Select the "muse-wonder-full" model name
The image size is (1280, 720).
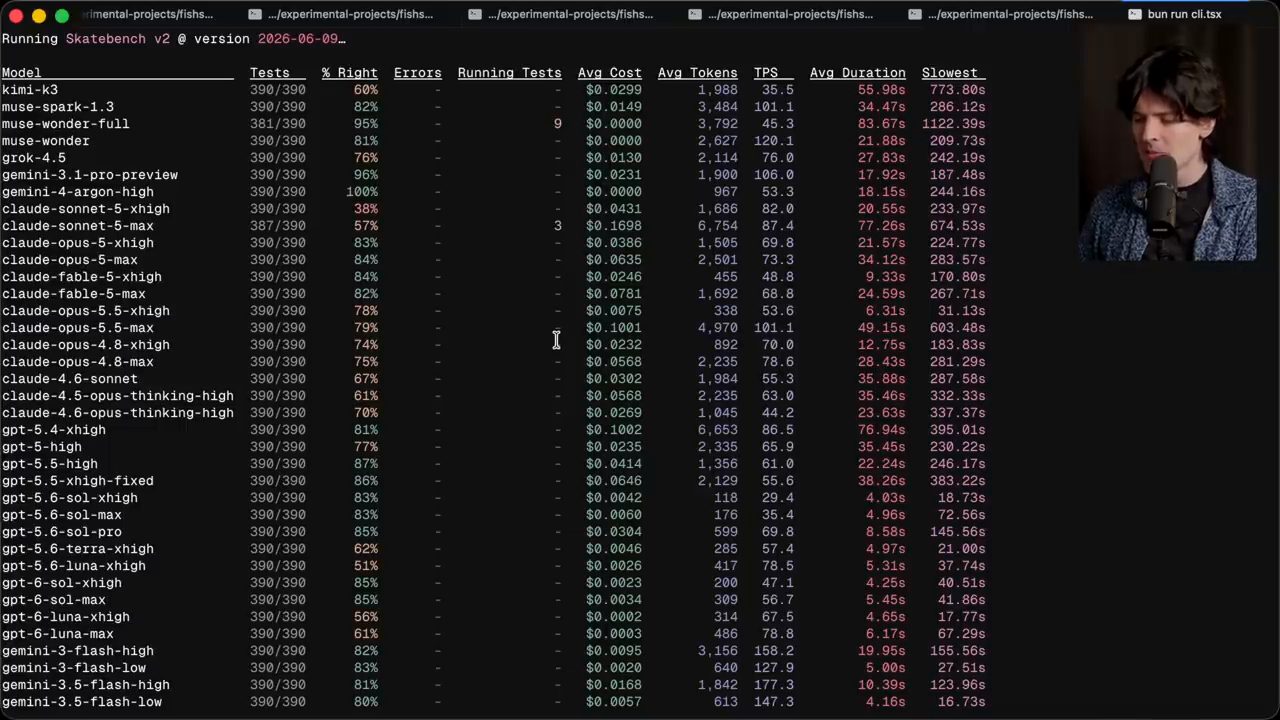coord(66,124)
